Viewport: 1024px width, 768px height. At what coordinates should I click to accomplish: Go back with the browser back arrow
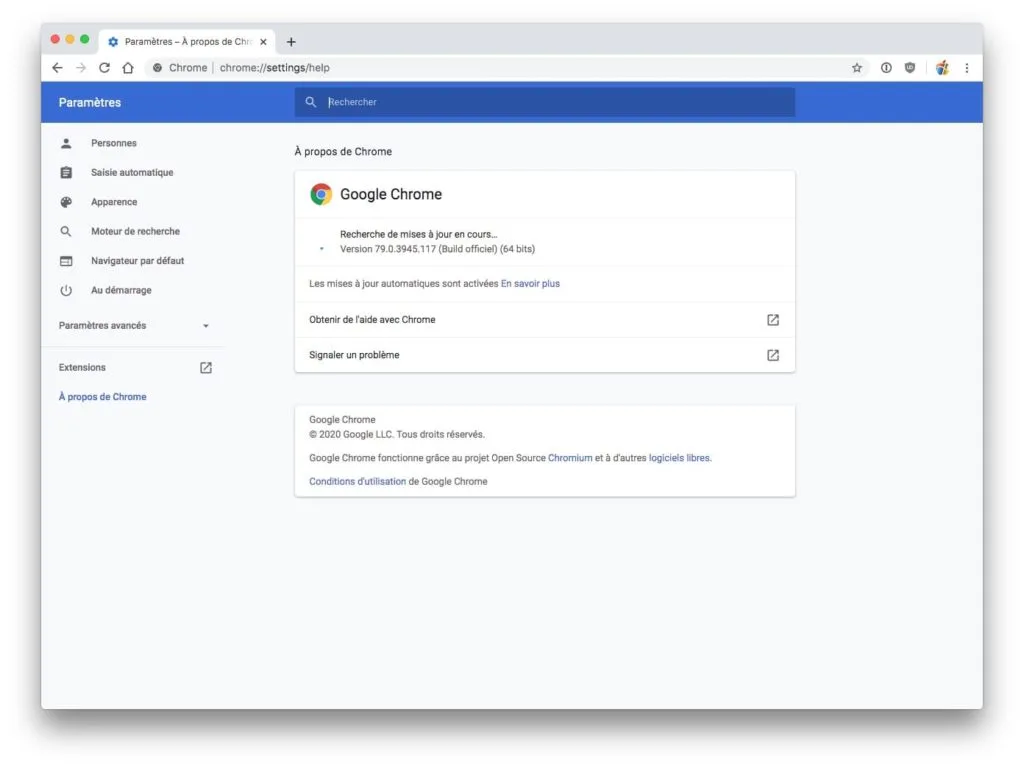[57, 68]
